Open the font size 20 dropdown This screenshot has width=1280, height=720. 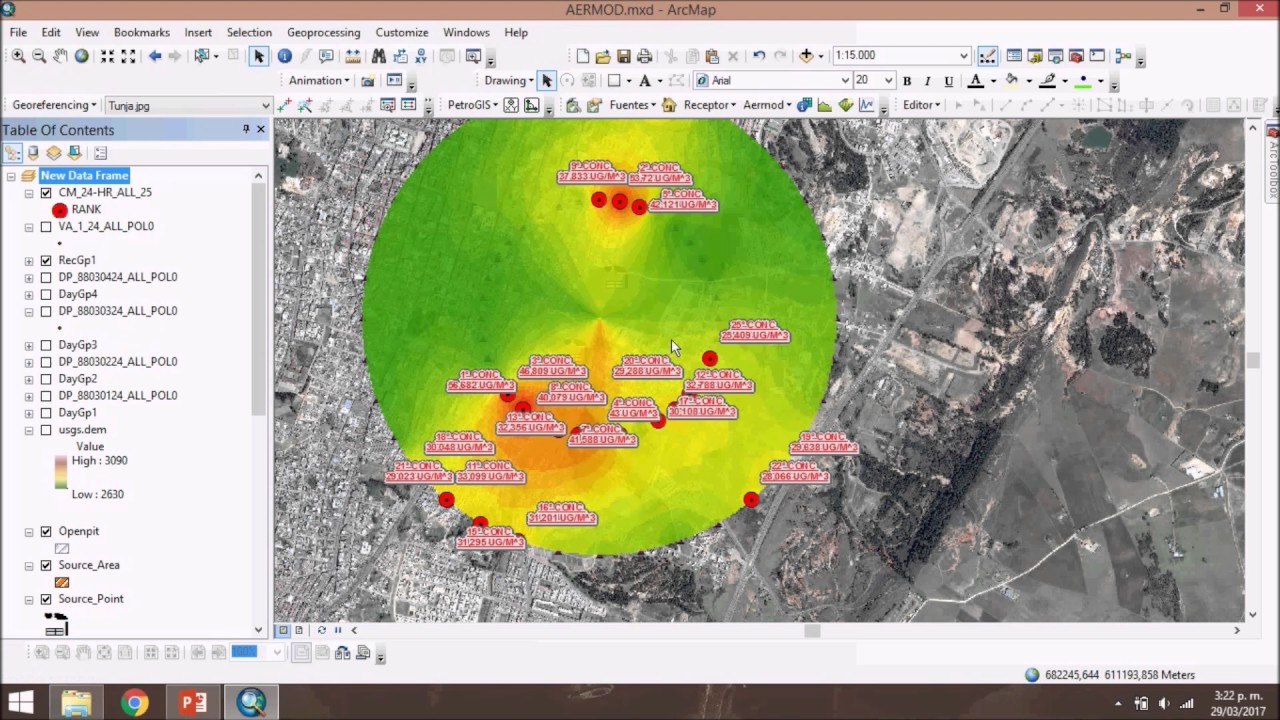pyautogui.click(x=888, y=80)
